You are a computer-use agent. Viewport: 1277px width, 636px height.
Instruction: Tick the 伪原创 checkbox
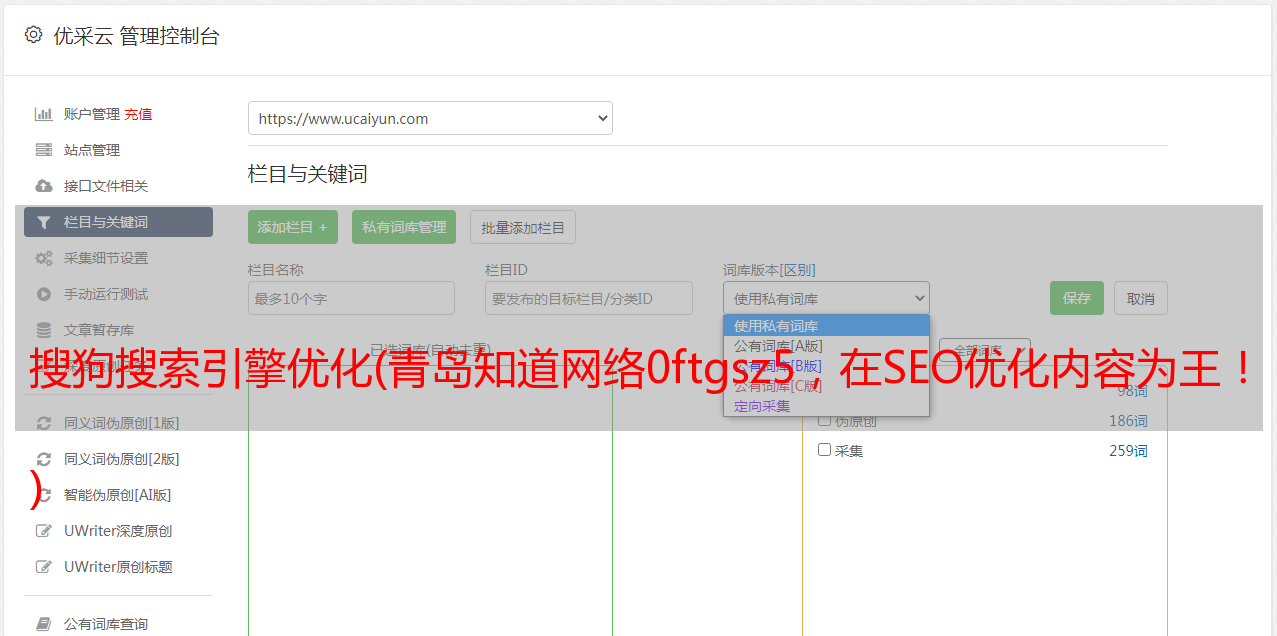click(x=824, y=420)
